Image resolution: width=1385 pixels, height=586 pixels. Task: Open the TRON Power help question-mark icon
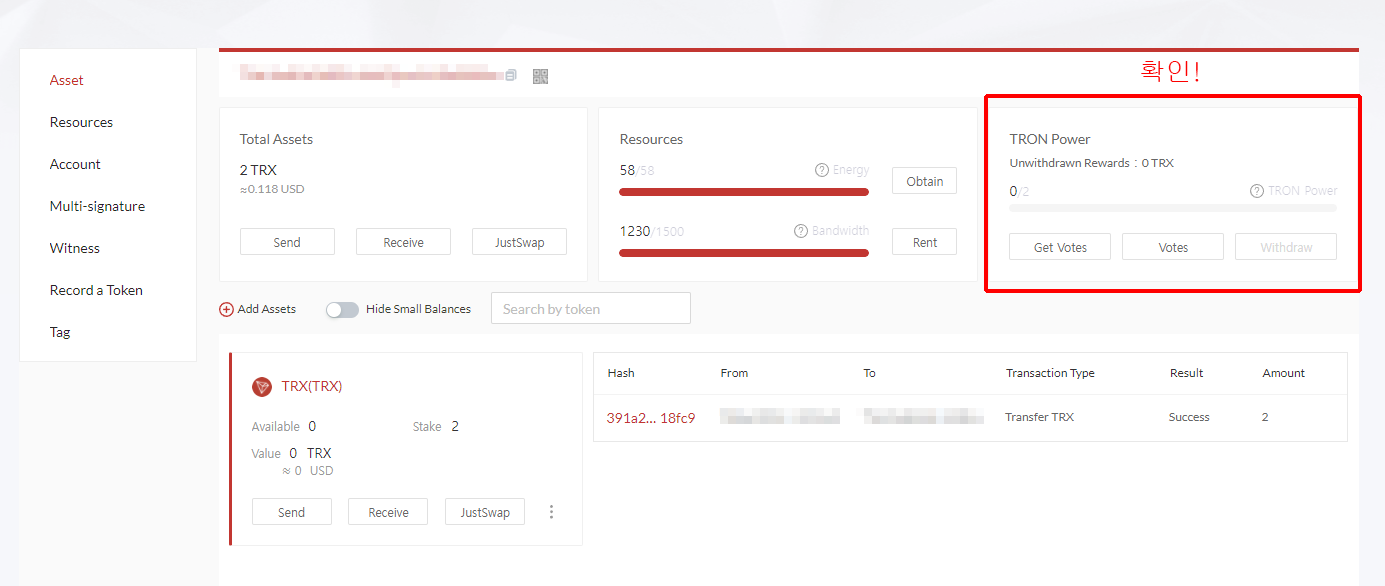tap(1257, 191)
